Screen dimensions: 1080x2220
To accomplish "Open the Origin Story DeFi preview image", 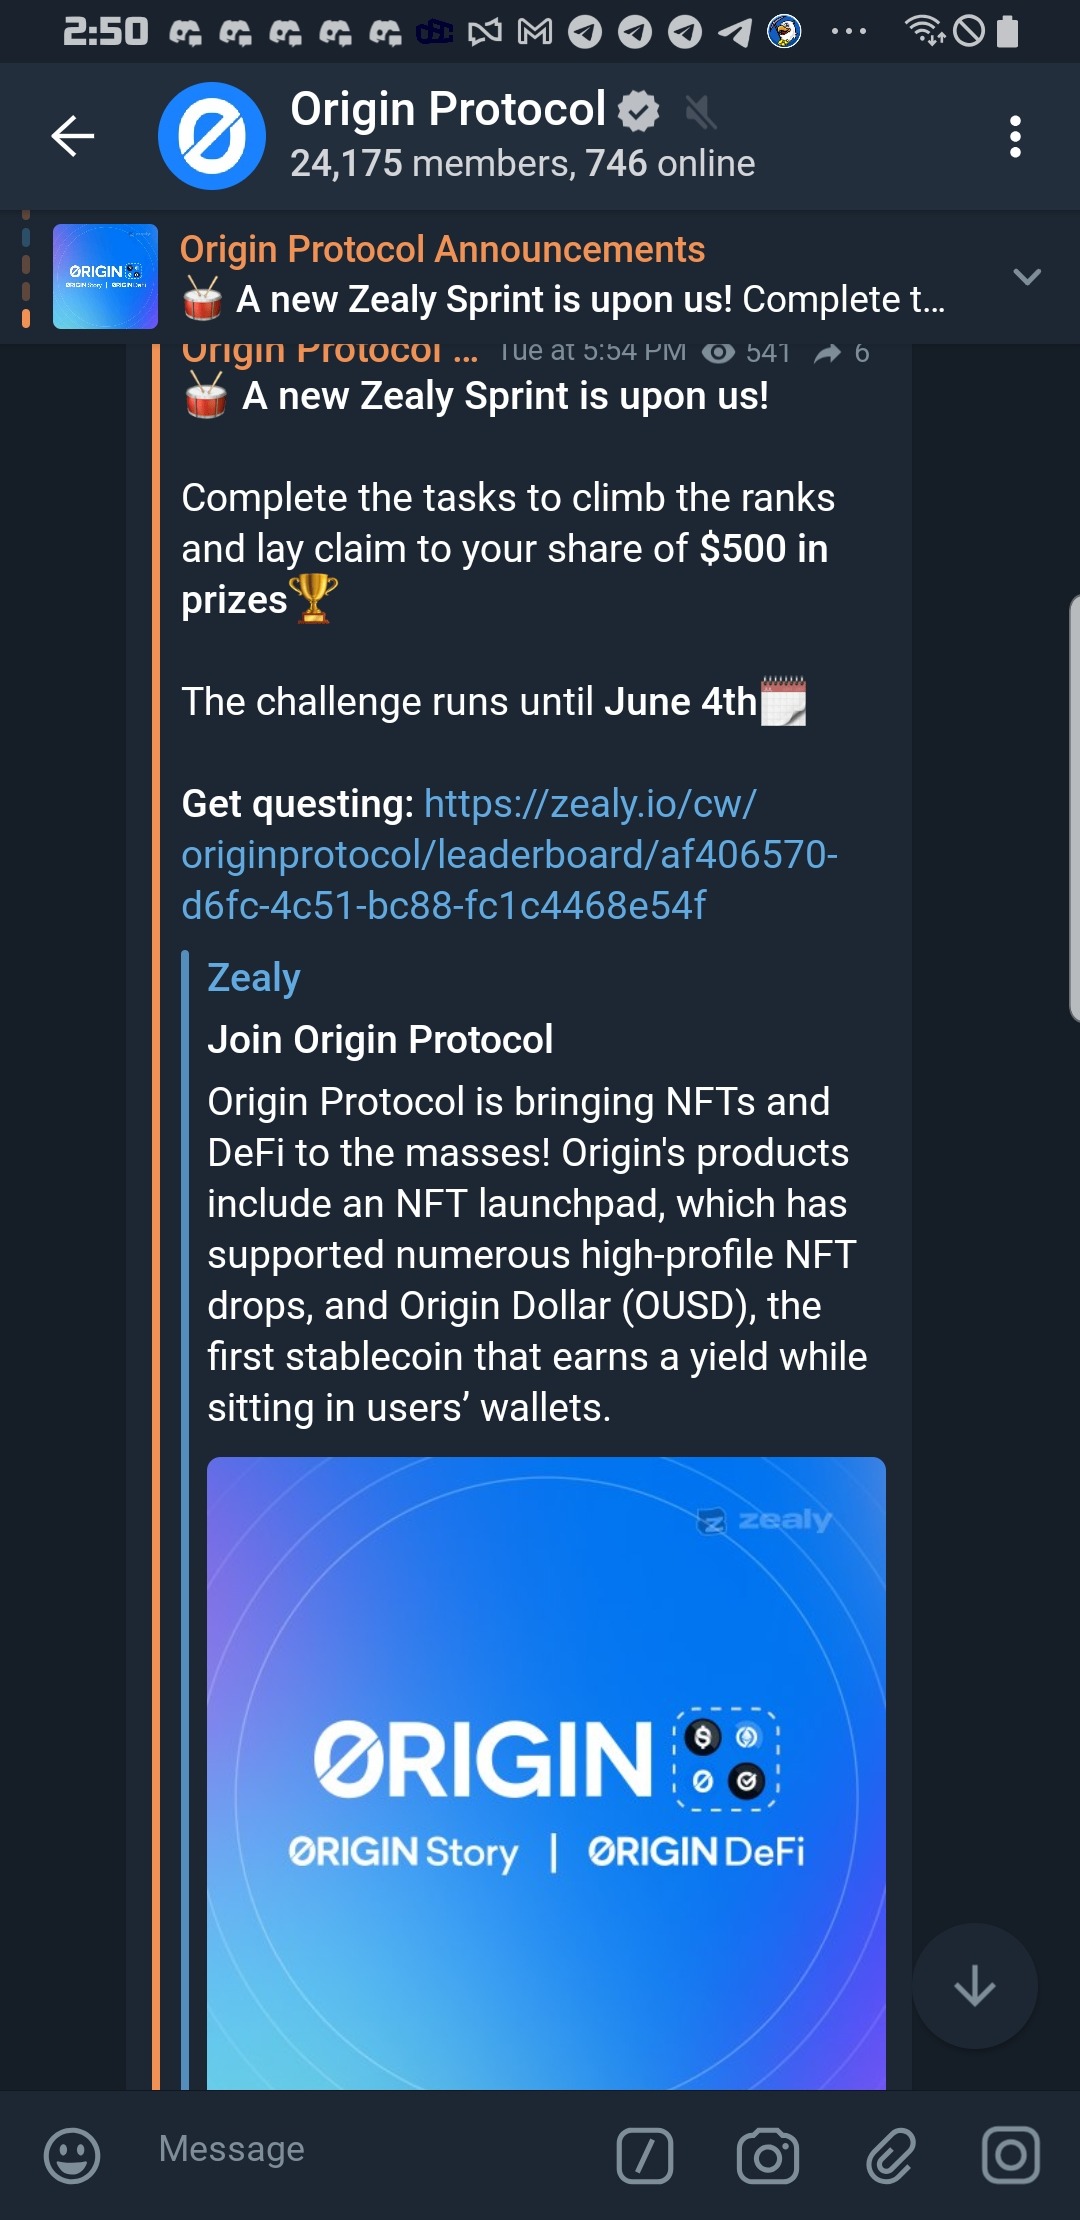I will pyautogui.click(x=546, y=1772).
